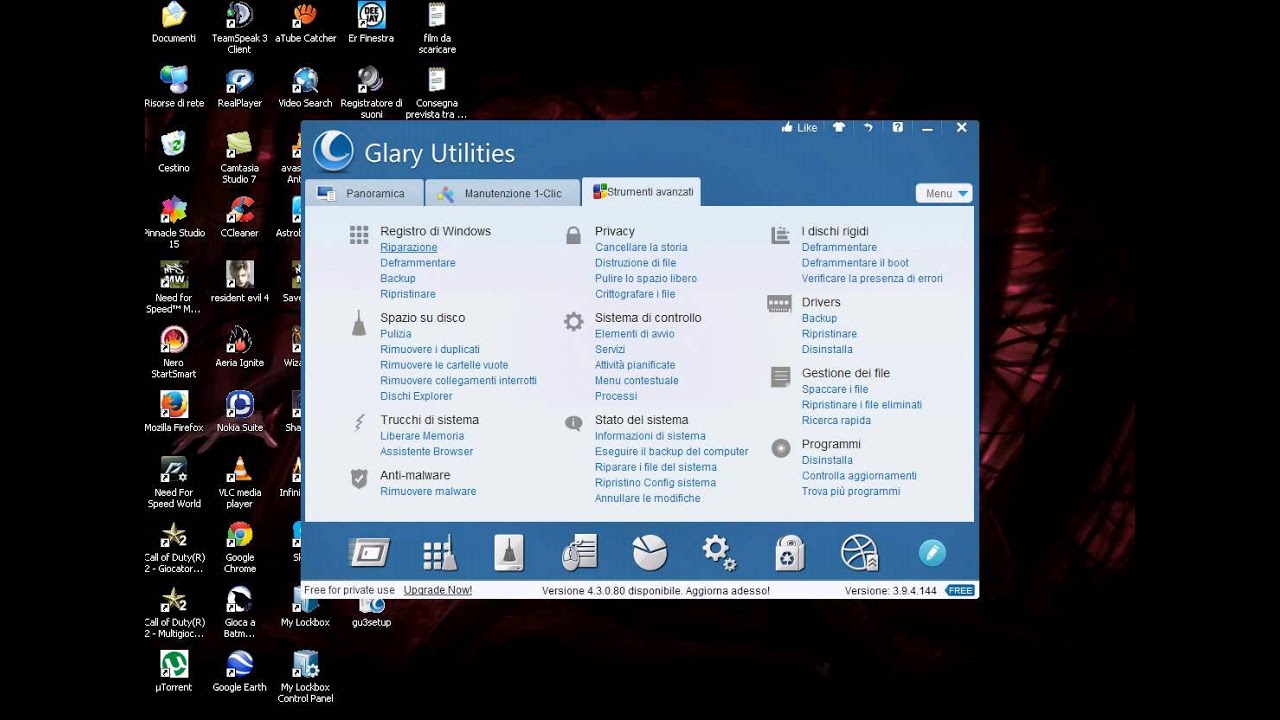Click the curved arrow icon in title bar

coord(868,128)
